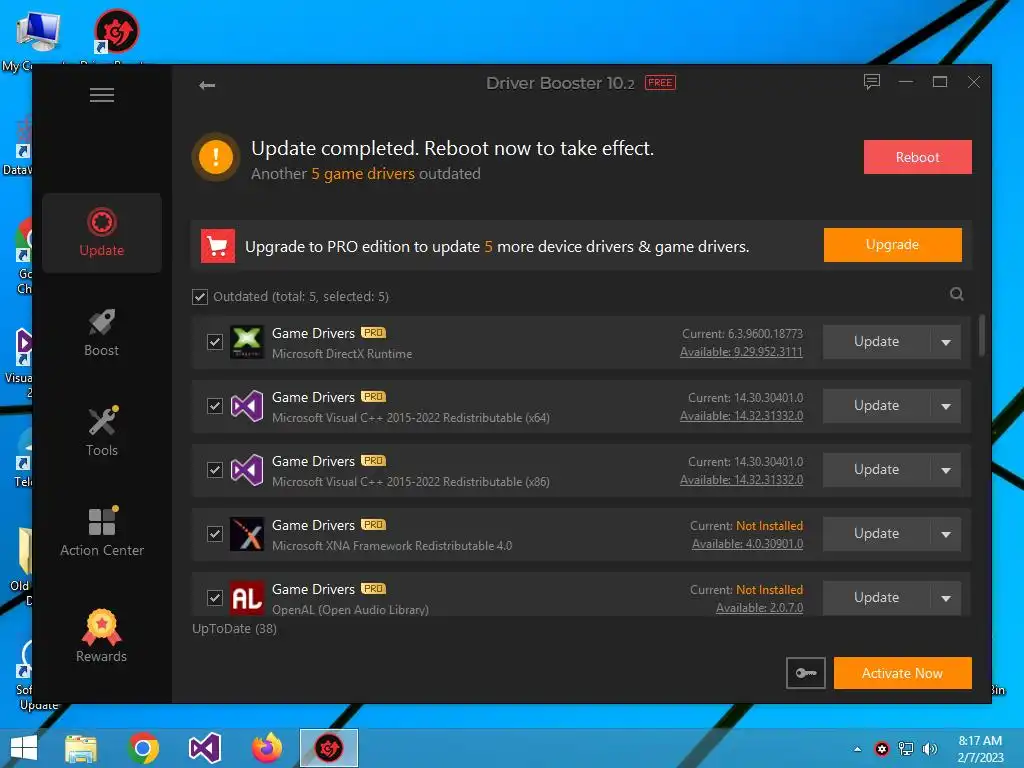Open Visual Studio from taskbar
Viewport: 1024px width, 768px height.
tap(204, 748)
